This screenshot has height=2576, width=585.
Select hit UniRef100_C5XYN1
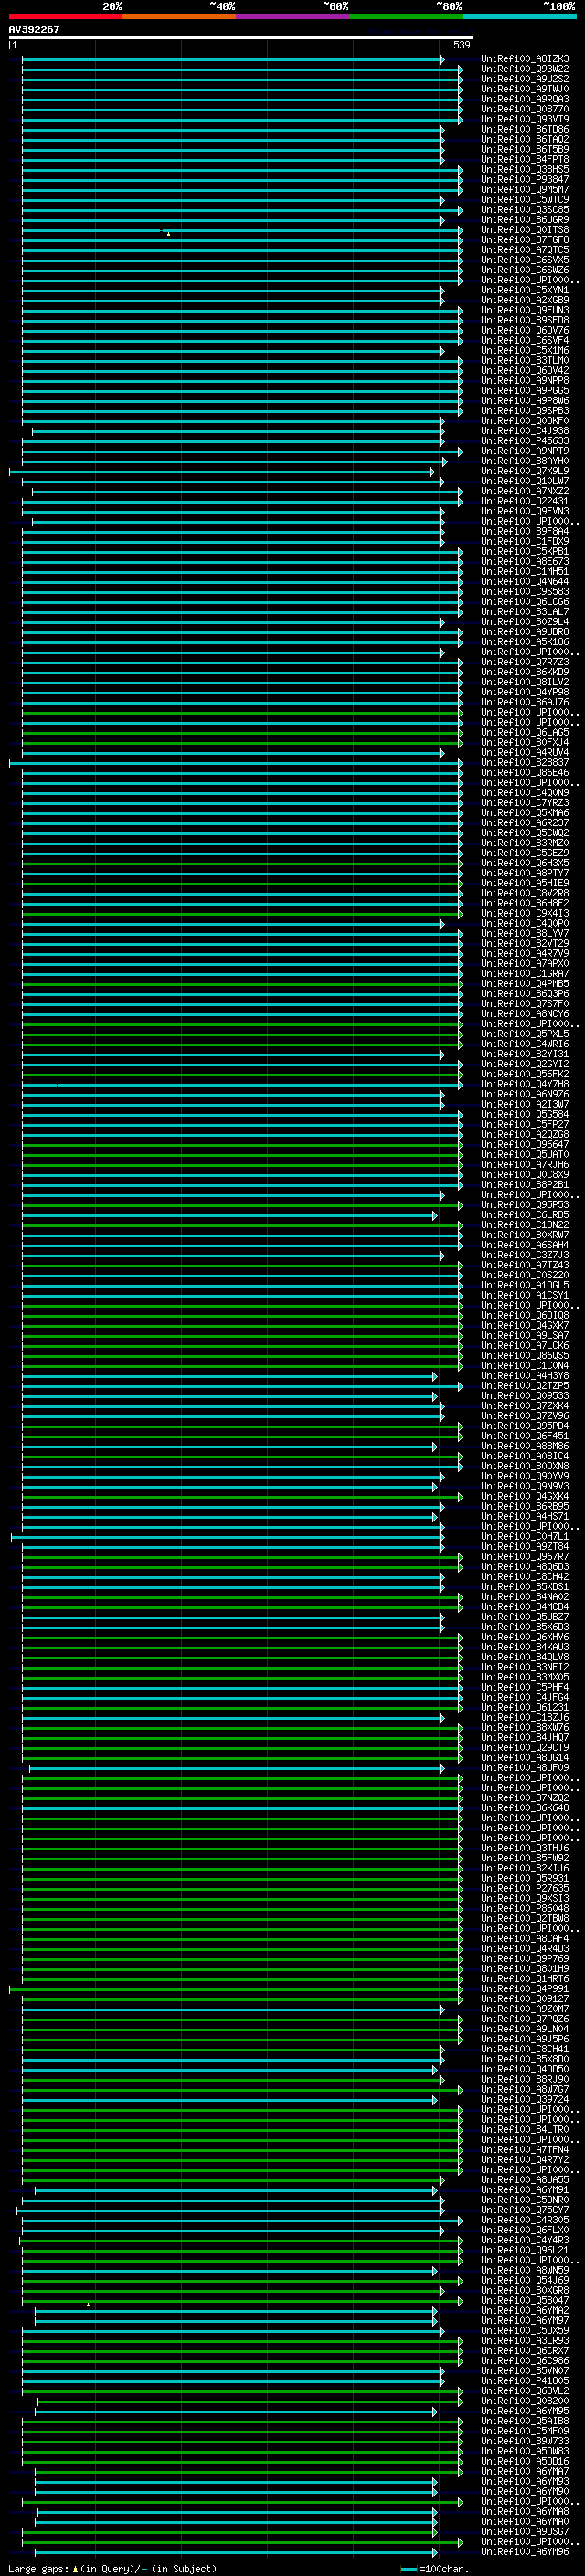[x=525, y=290]
